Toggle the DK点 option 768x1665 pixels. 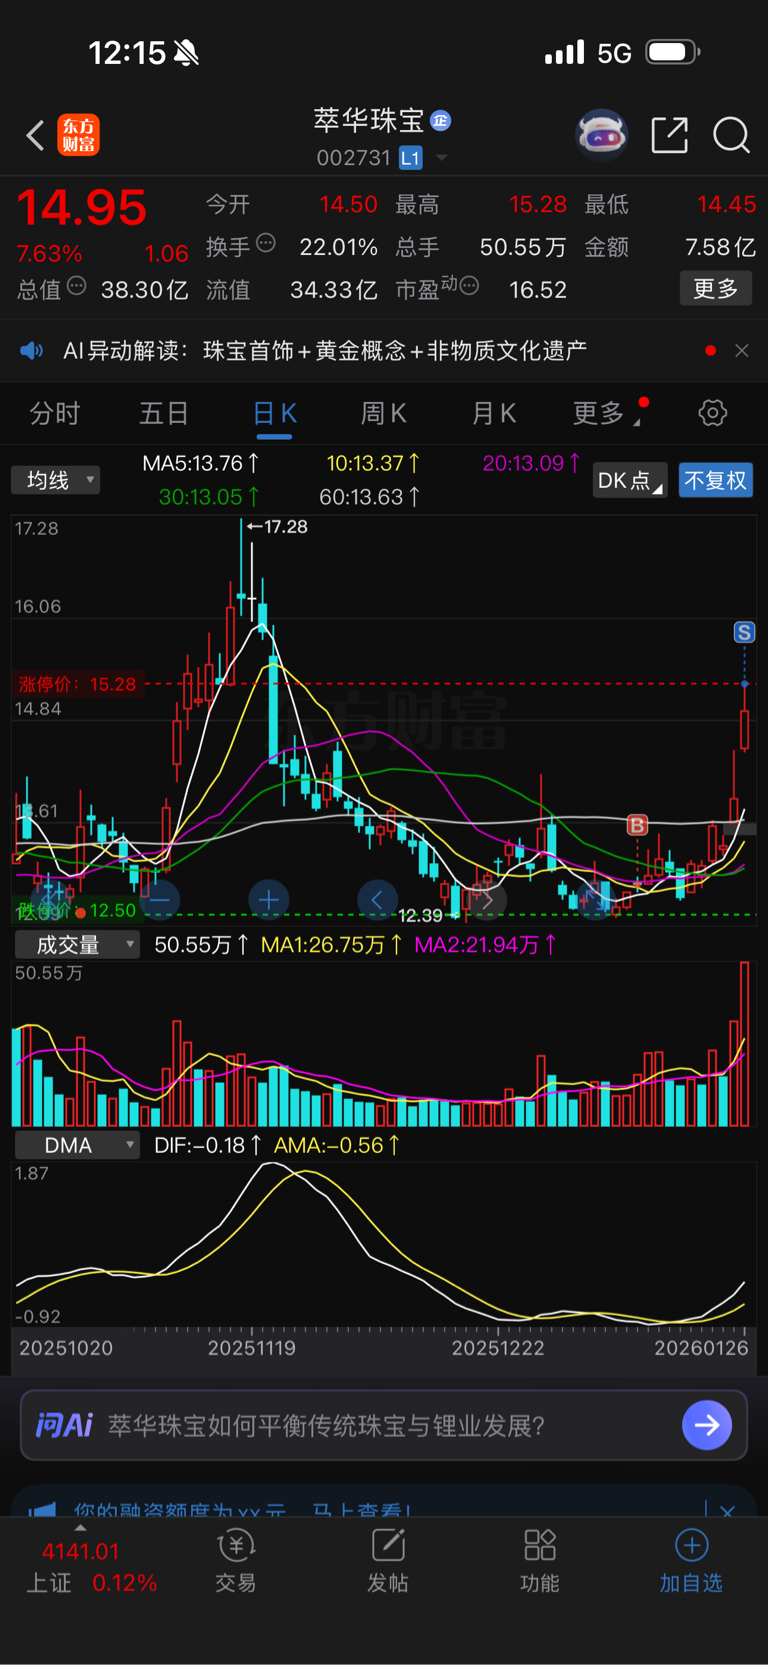pyautogui.click(x=629, y=481)
